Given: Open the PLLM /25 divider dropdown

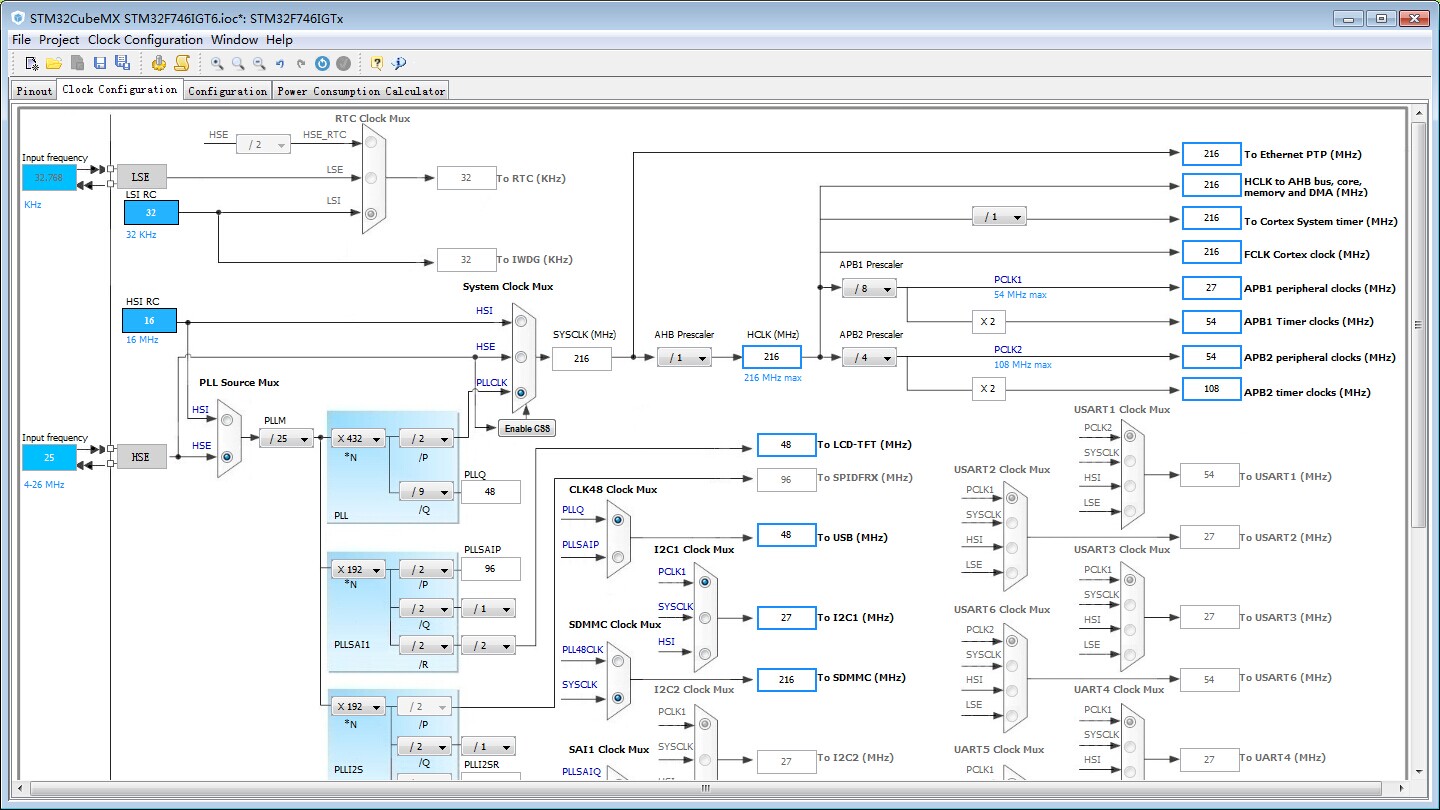Looking at the screenshot, I should (x=286, y=438).
